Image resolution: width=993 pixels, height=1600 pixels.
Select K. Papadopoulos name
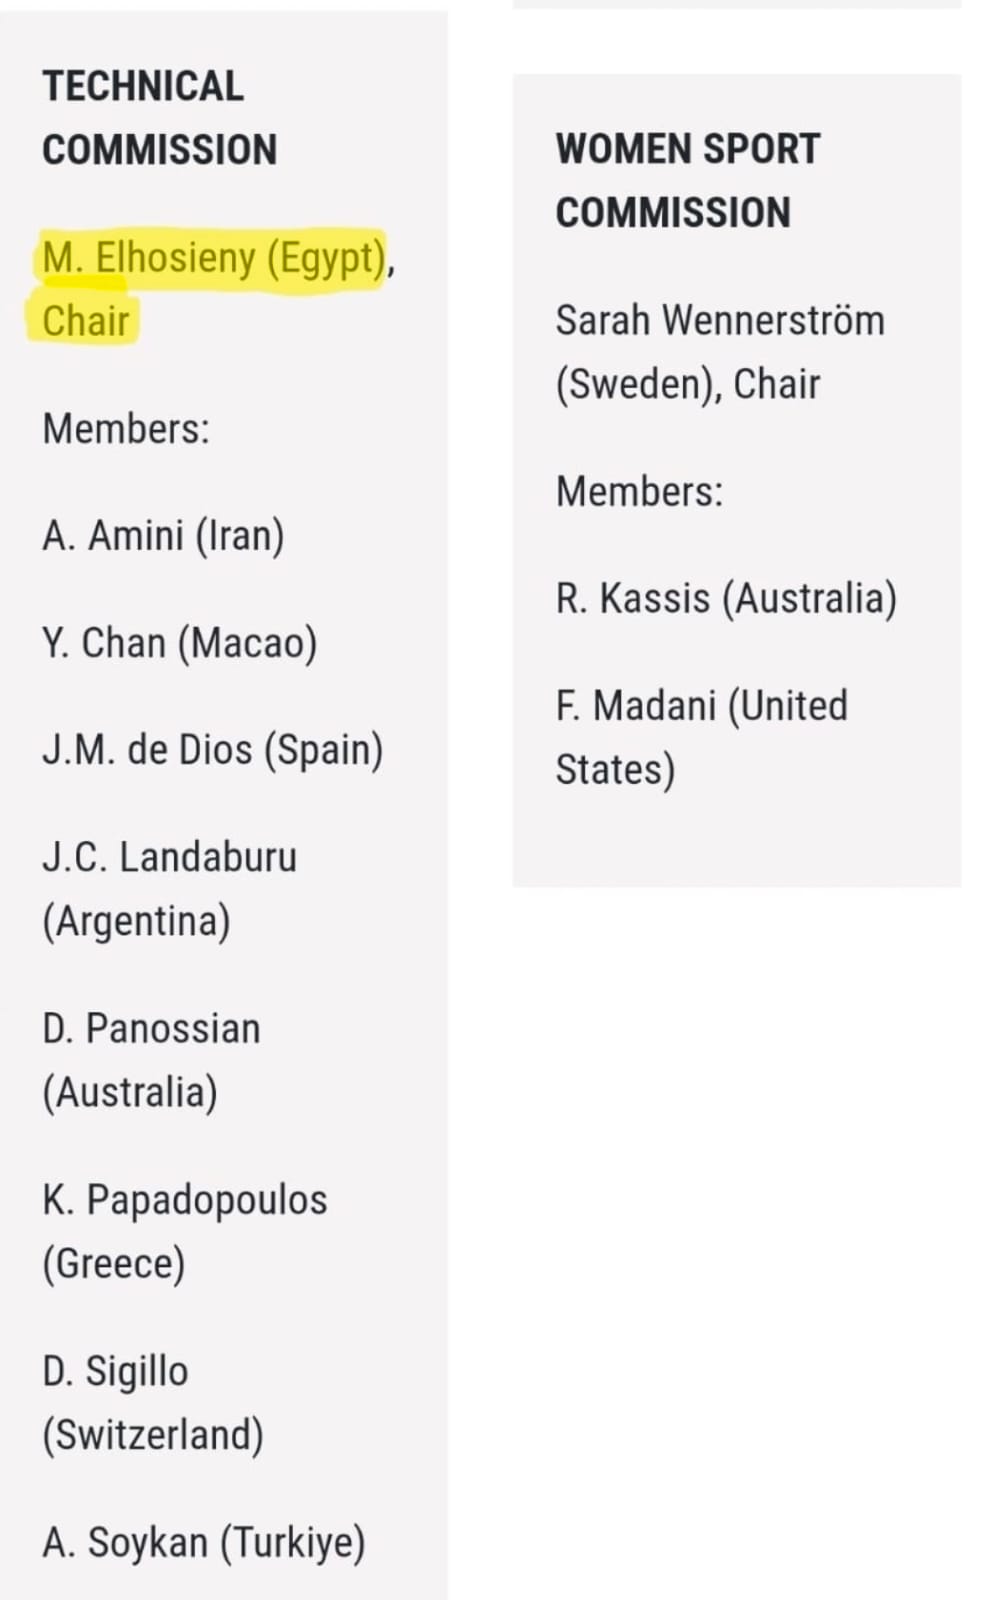point(185,1200)
